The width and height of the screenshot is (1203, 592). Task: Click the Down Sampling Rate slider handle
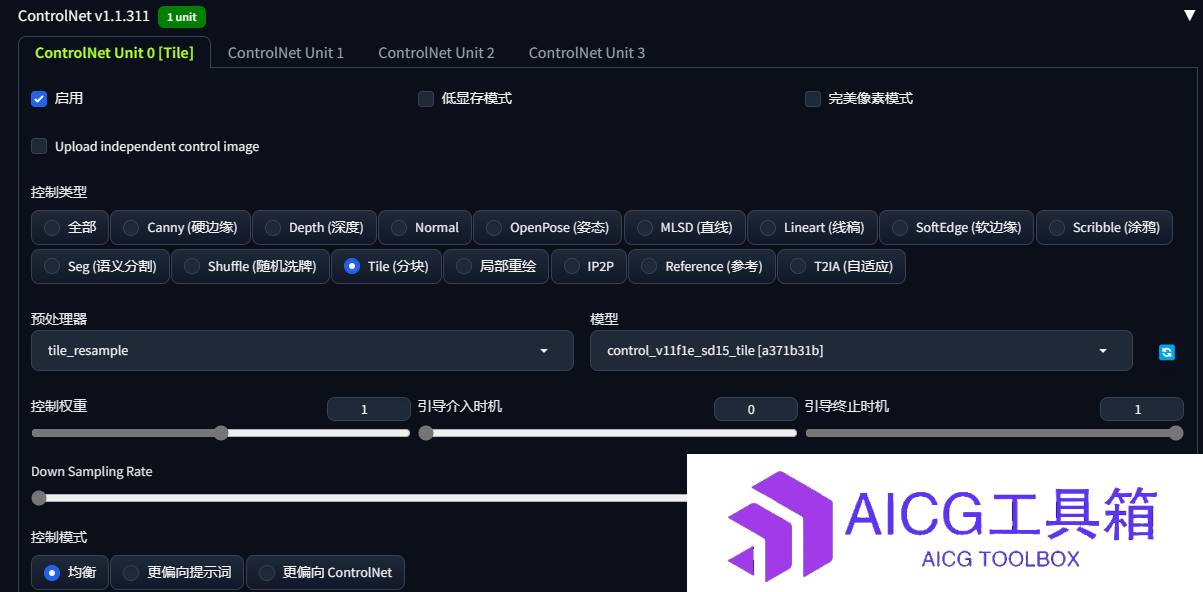(39, 497)
